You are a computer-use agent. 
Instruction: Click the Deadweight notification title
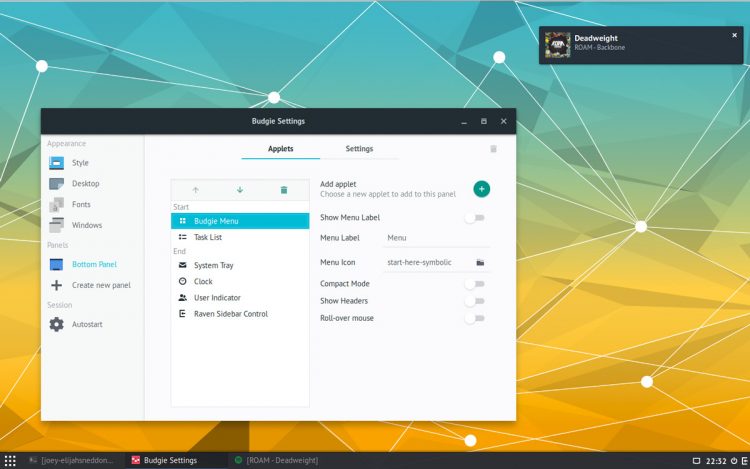(596, 38)
